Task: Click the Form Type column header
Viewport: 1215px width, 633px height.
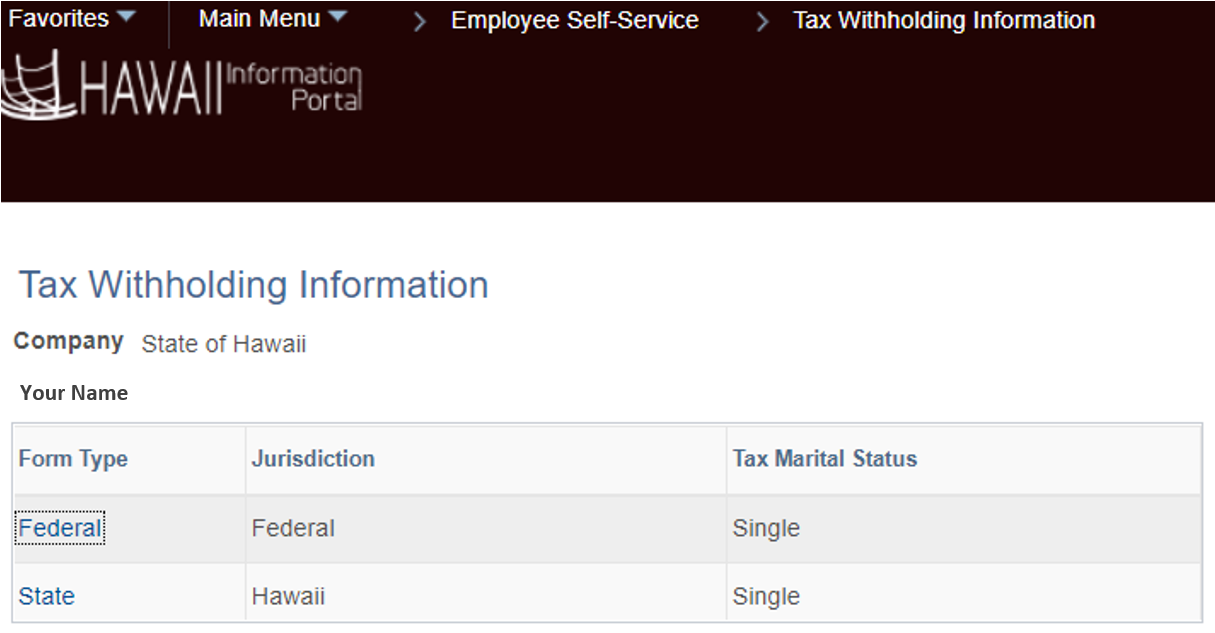Action: point(73,459)
